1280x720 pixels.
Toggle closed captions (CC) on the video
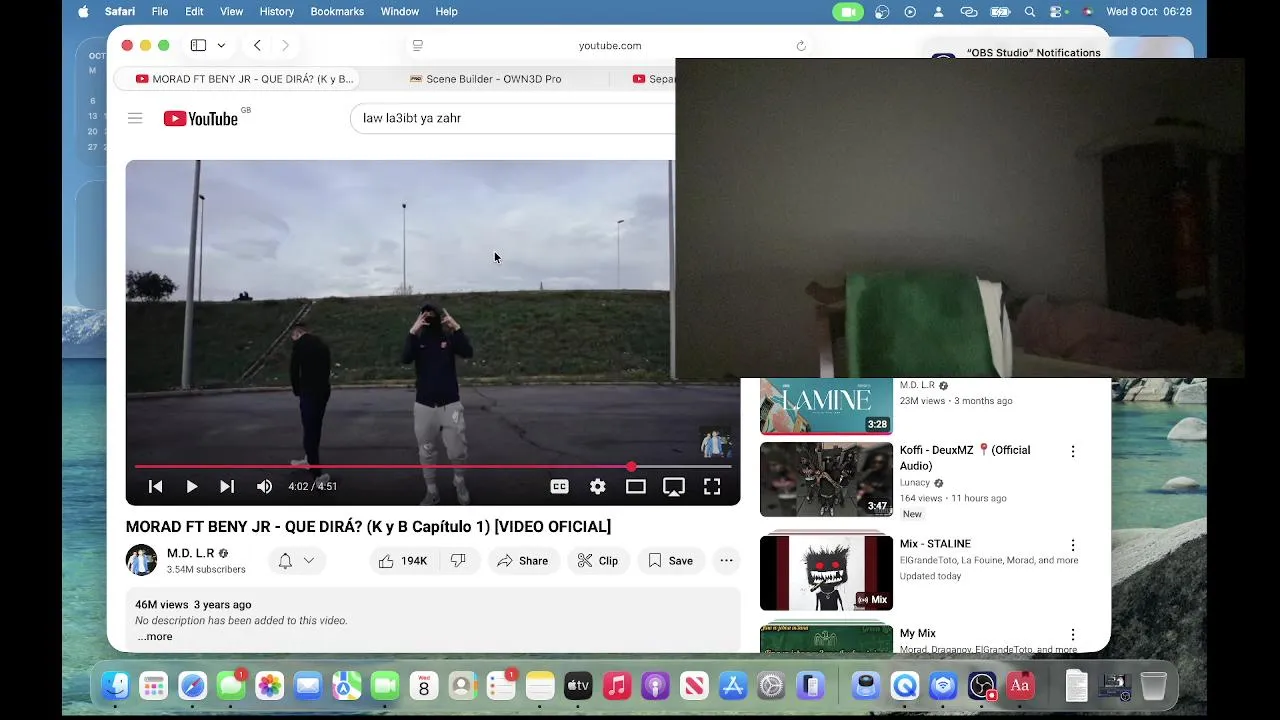559,486
